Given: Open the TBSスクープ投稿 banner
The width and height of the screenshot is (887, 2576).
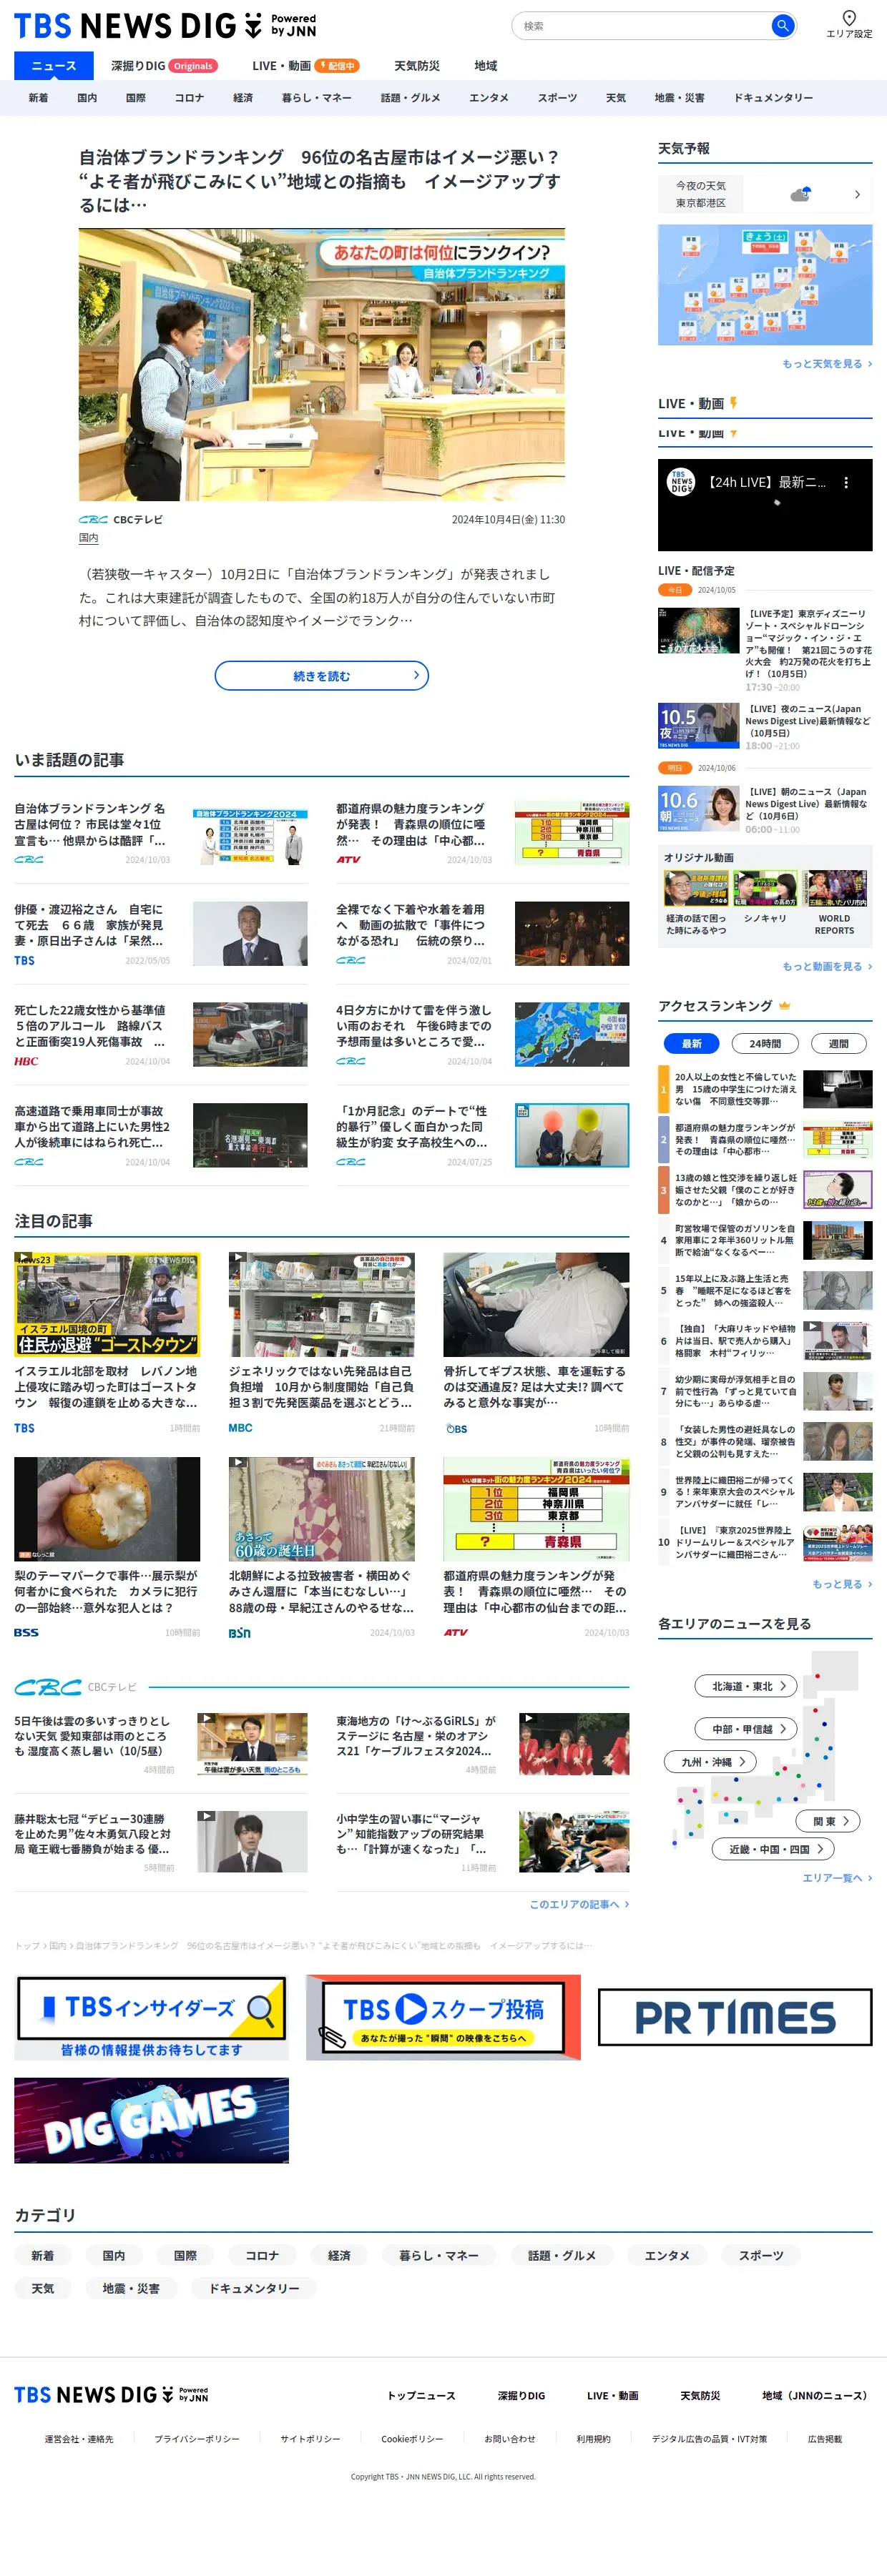Looking at the screenshot, I should [443, 2017].
